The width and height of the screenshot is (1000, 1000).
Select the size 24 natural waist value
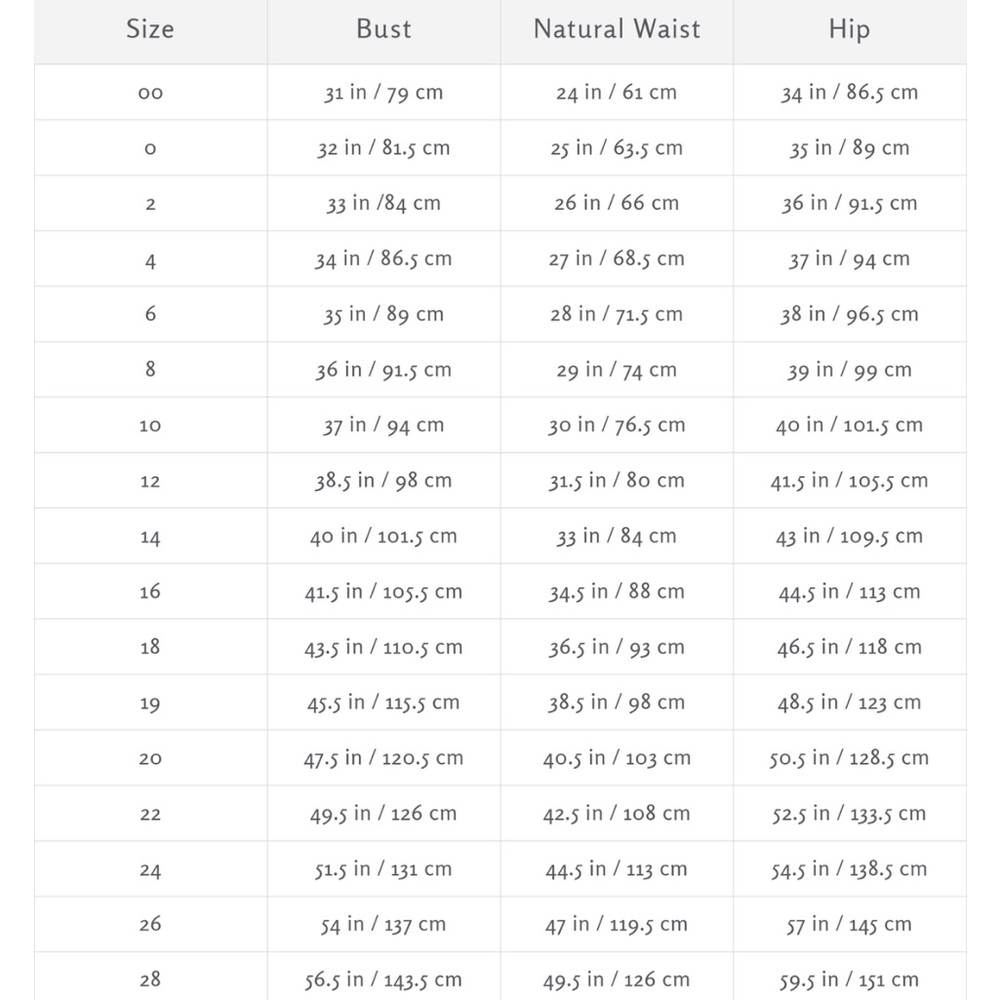coord(616,869)
